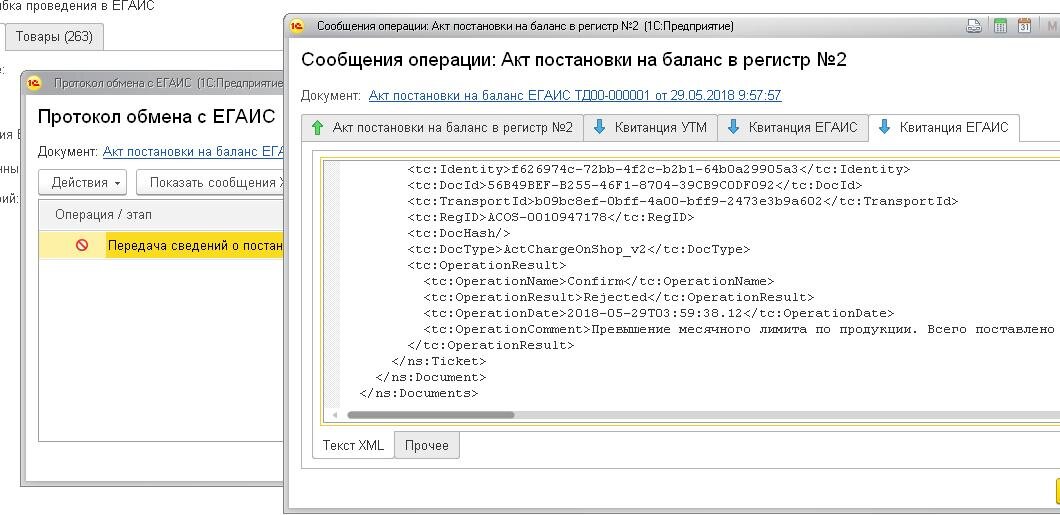Click the Протокол обмена с ЕГАИС heading
The height and width of the screenshot is (515, 1060).
click(157, 116)
